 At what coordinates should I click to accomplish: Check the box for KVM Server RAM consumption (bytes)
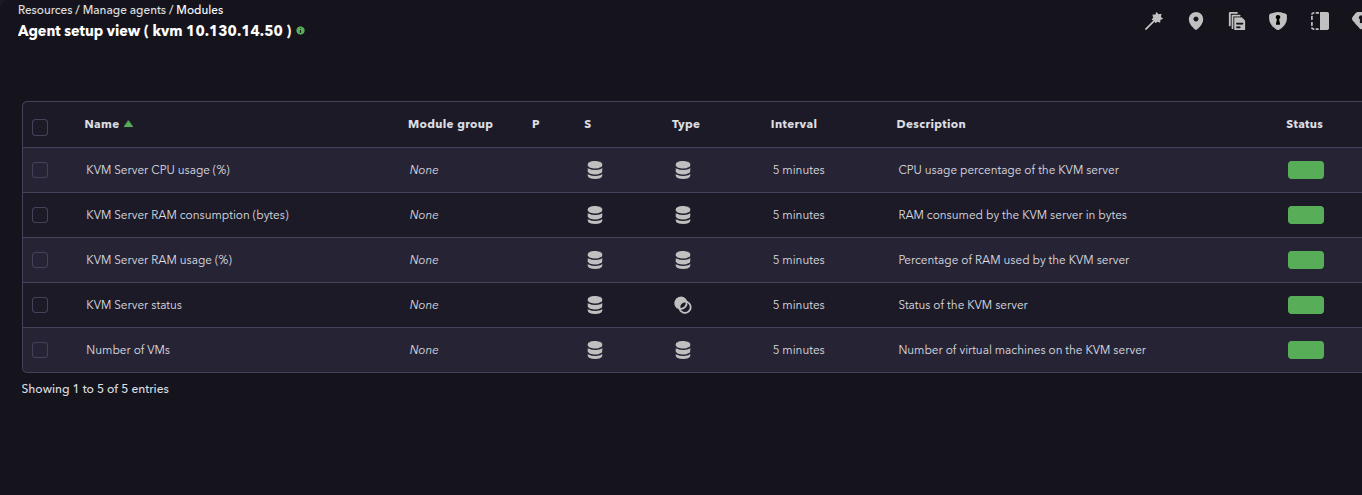[40, 215]
